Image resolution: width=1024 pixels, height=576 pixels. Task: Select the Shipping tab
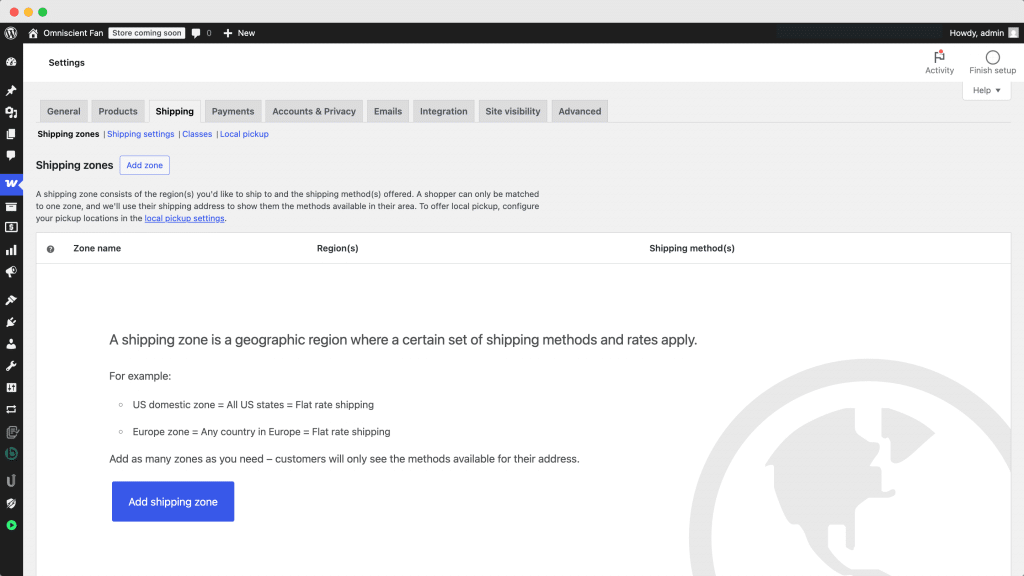point(174,111)
